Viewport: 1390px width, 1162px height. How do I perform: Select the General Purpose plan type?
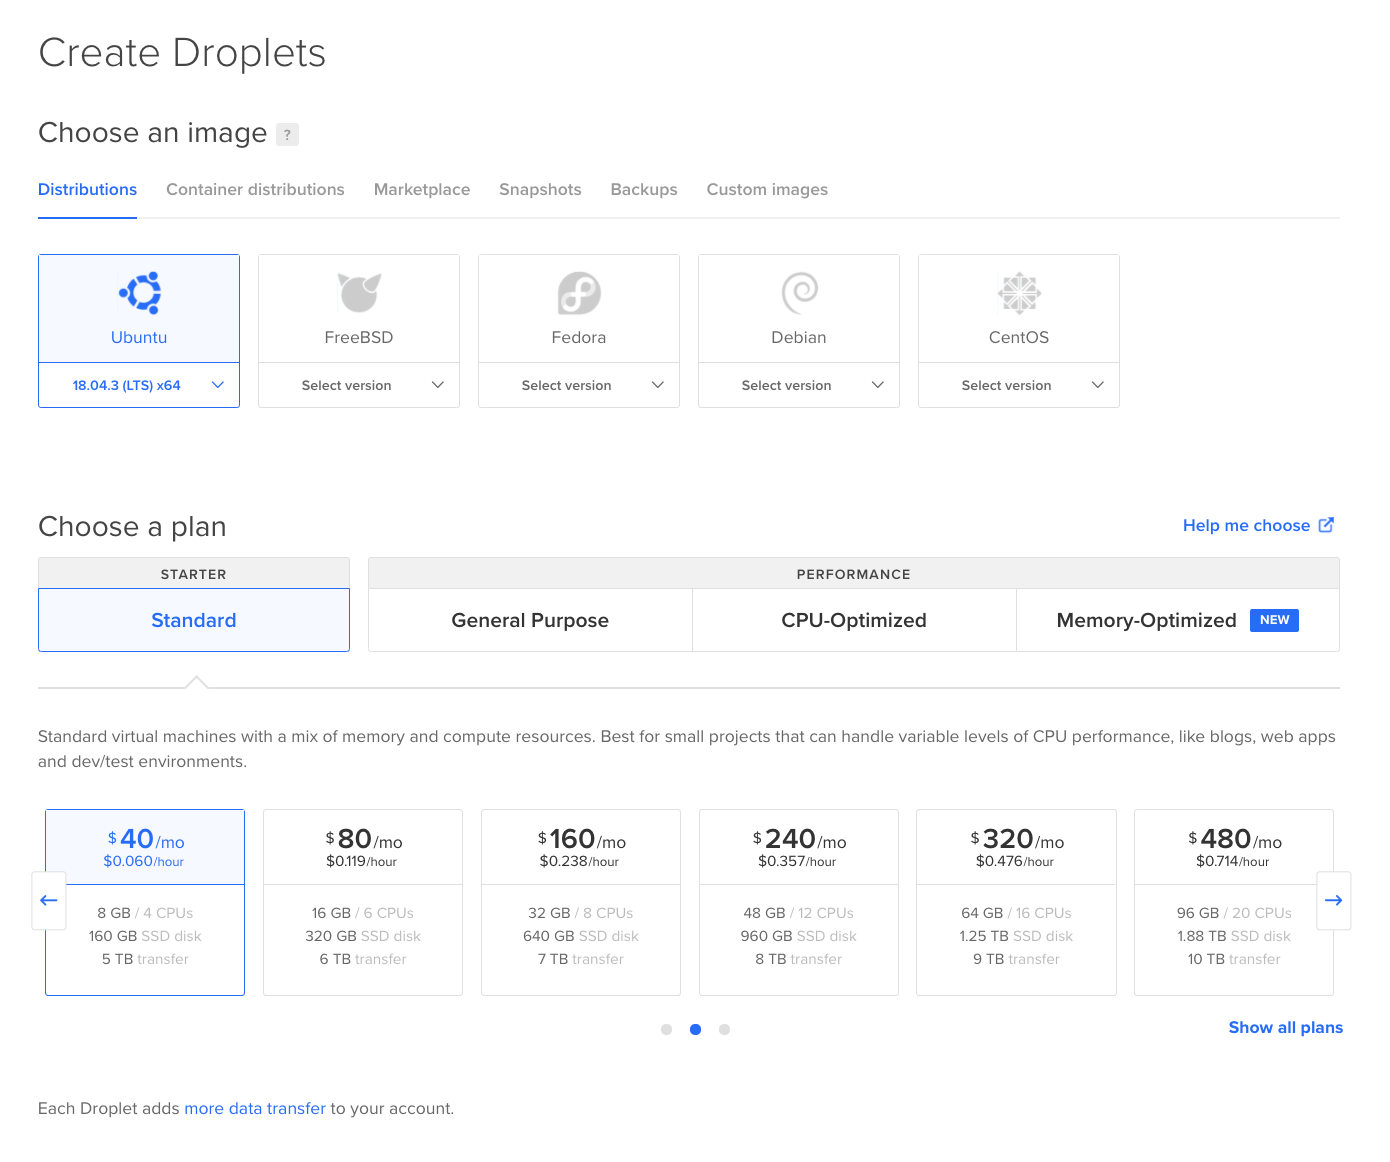point(530,620)
